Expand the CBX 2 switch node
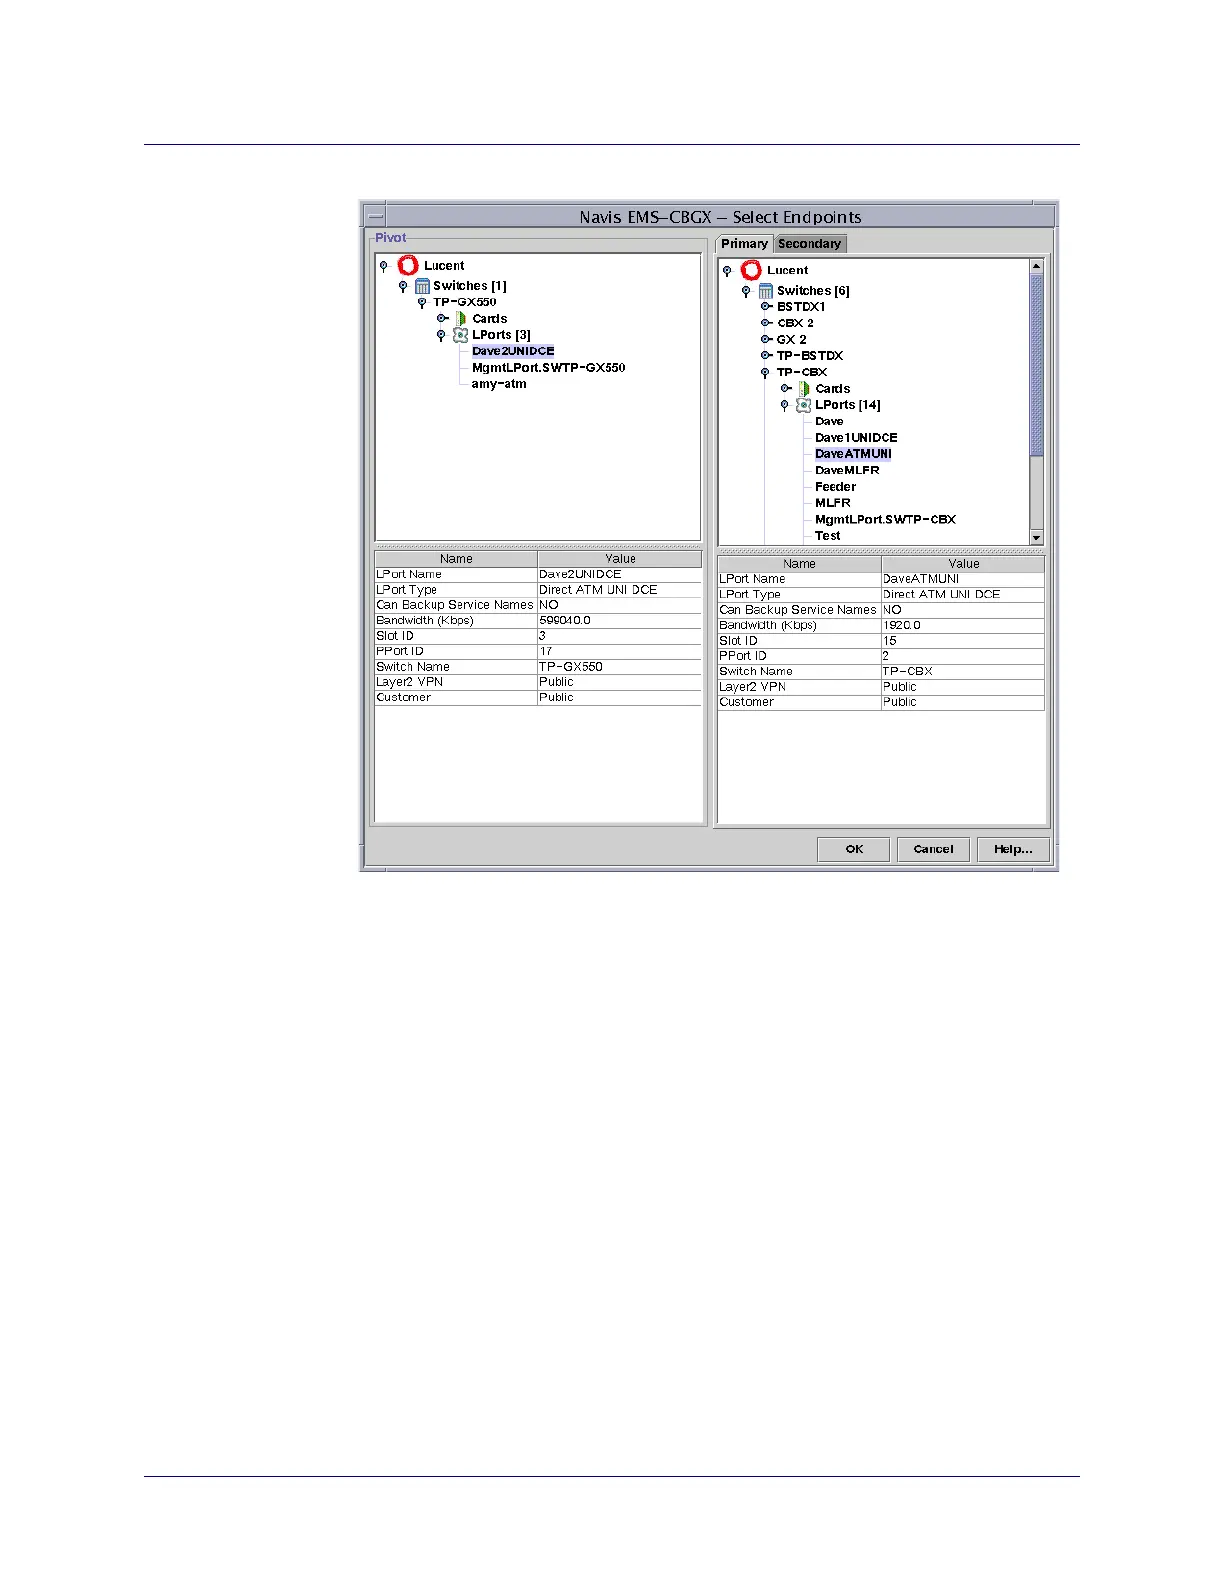Viewport: 1222px width, 1584px height. tap(766, 323)
